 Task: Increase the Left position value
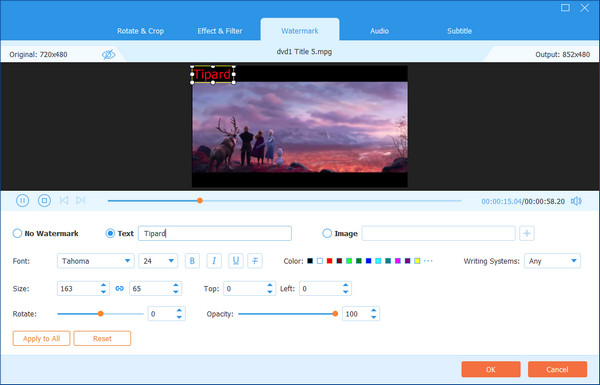(345, 285)
